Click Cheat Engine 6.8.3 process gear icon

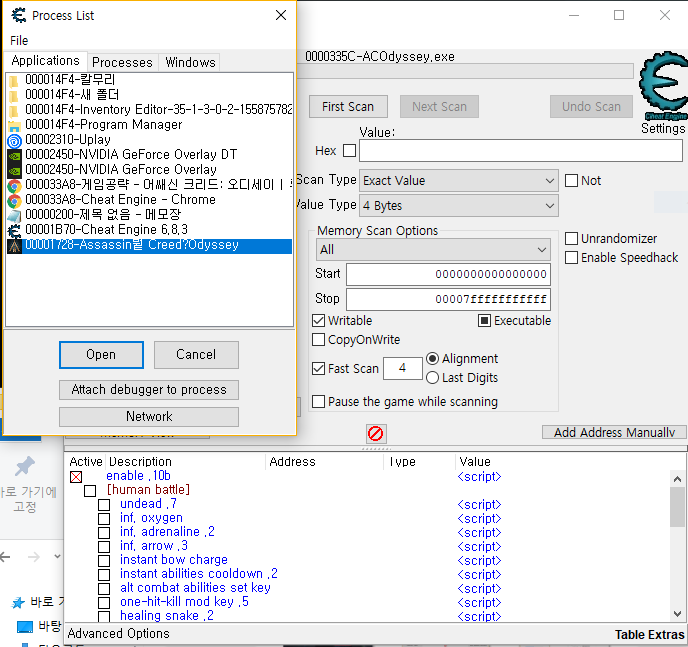pyautogui.click(x=14, y=231)
